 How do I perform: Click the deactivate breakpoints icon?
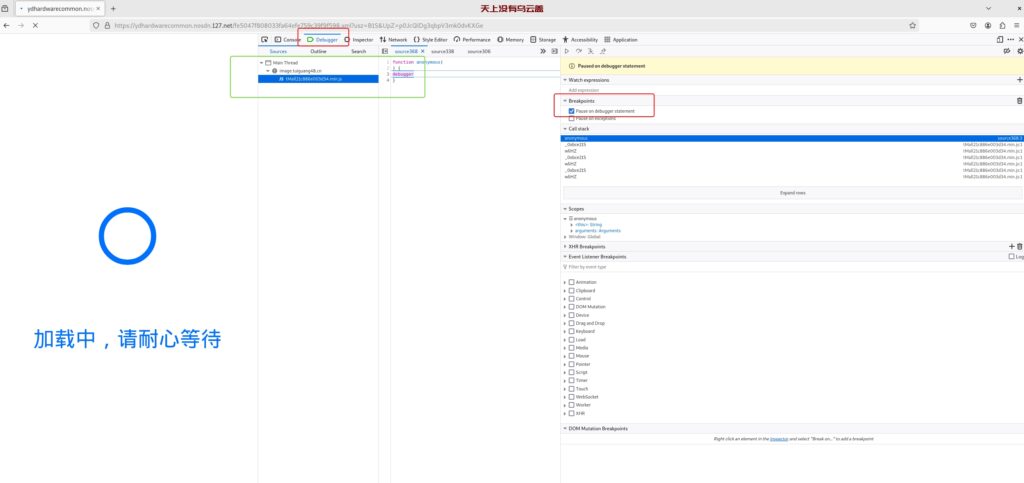coord(1007,51)
